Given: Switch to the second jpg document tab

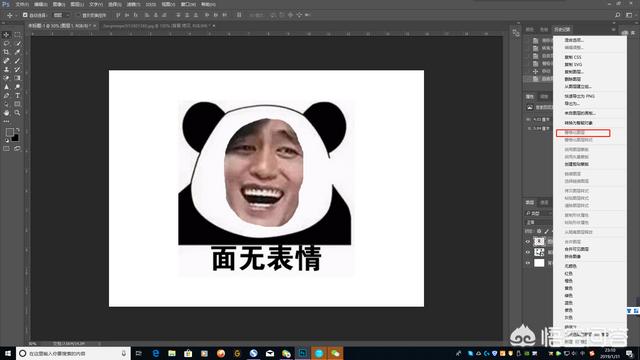Looking at the screenshot, I should (x=158, y=26).
